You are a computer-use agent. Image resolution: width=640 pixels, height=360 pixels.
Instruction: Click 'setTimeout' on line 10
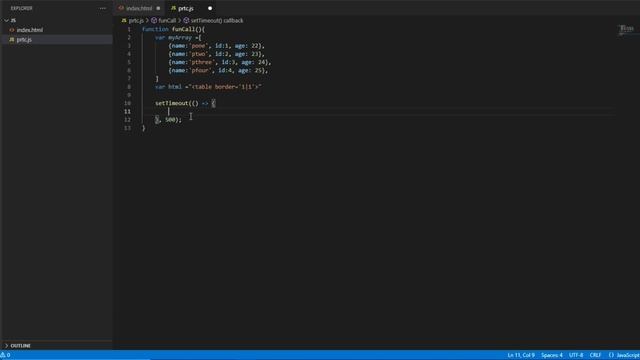[171, 103]
